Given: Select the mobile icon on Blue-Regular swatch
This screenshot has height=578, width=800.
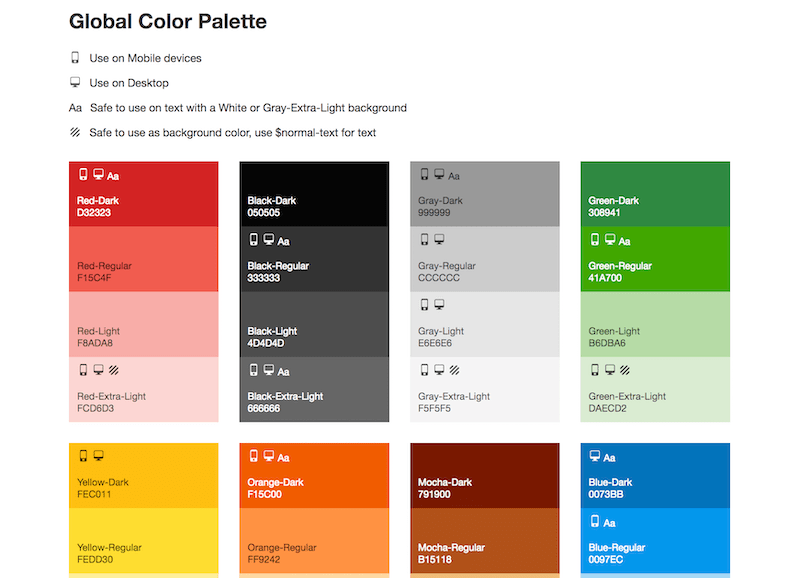Looking at the screenshot, I should click(x=595, y=522).
